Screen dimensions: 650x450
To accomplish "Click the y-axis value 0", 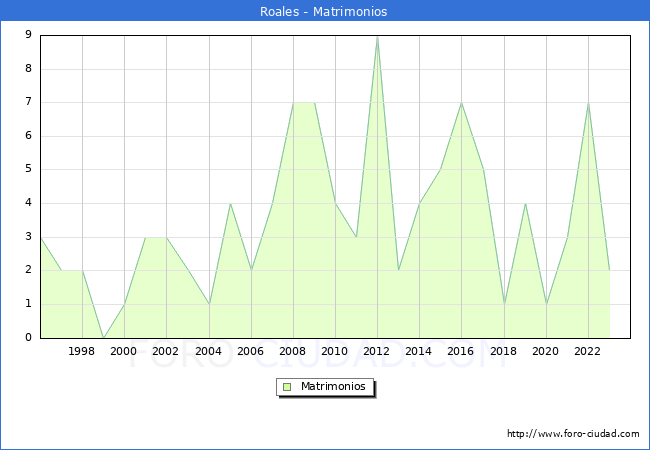I will click(28, 337).
